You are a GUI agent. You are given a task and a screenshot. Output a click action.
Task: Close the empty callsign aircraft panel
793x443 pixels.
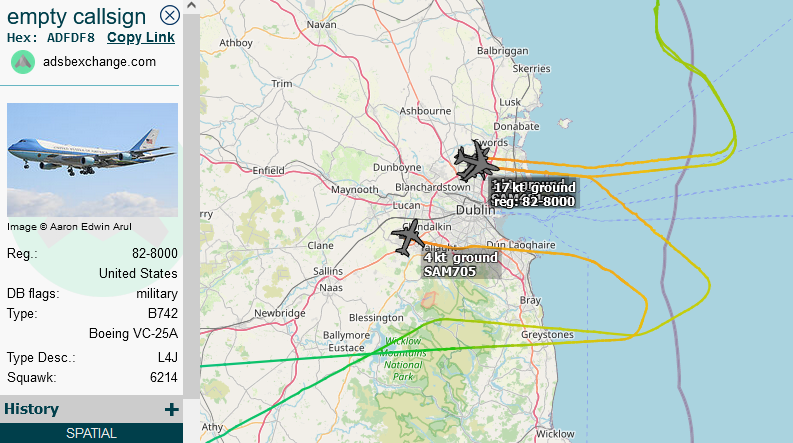tap(170, 16)
